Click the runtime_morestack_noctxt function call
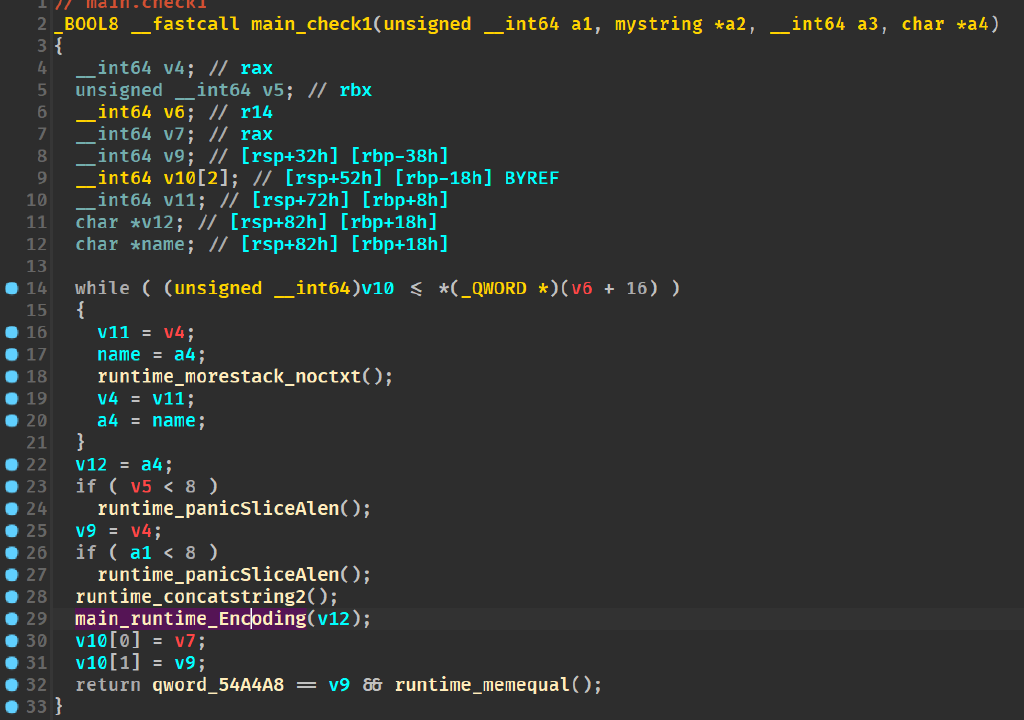The width and height of the screenshot is (1024, 720). (234, 376)
